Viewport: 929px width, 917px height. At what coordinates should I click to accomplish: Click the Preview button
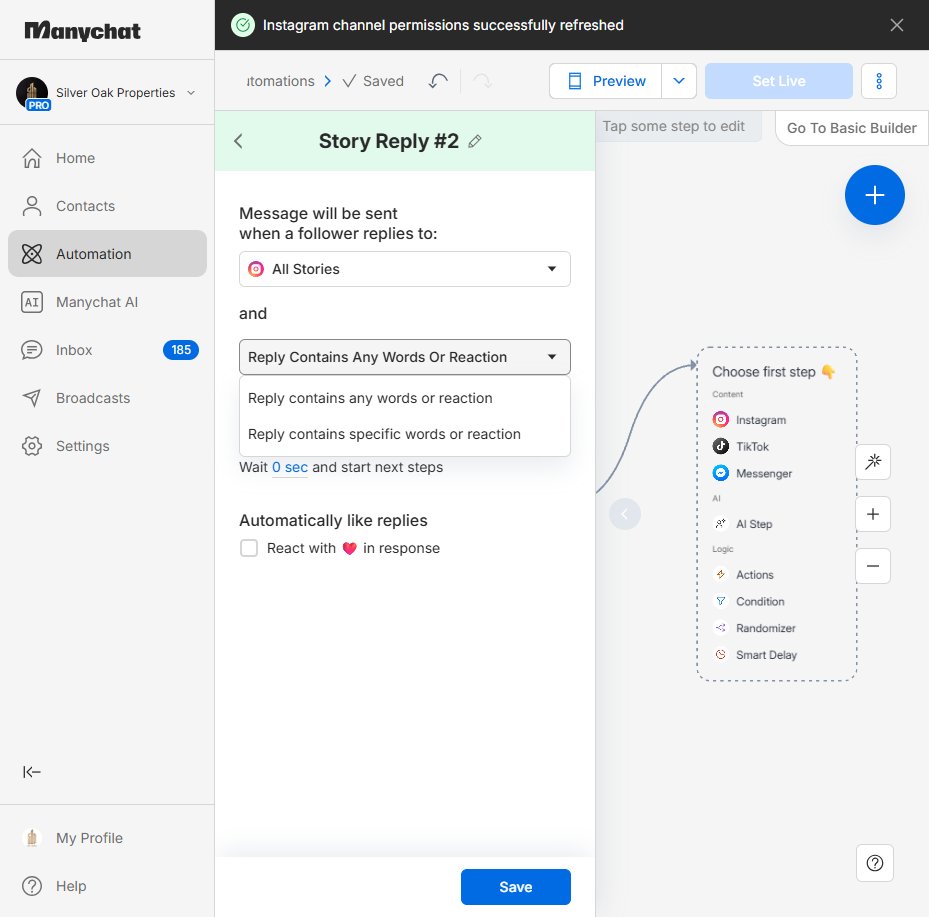coord(606,81)
